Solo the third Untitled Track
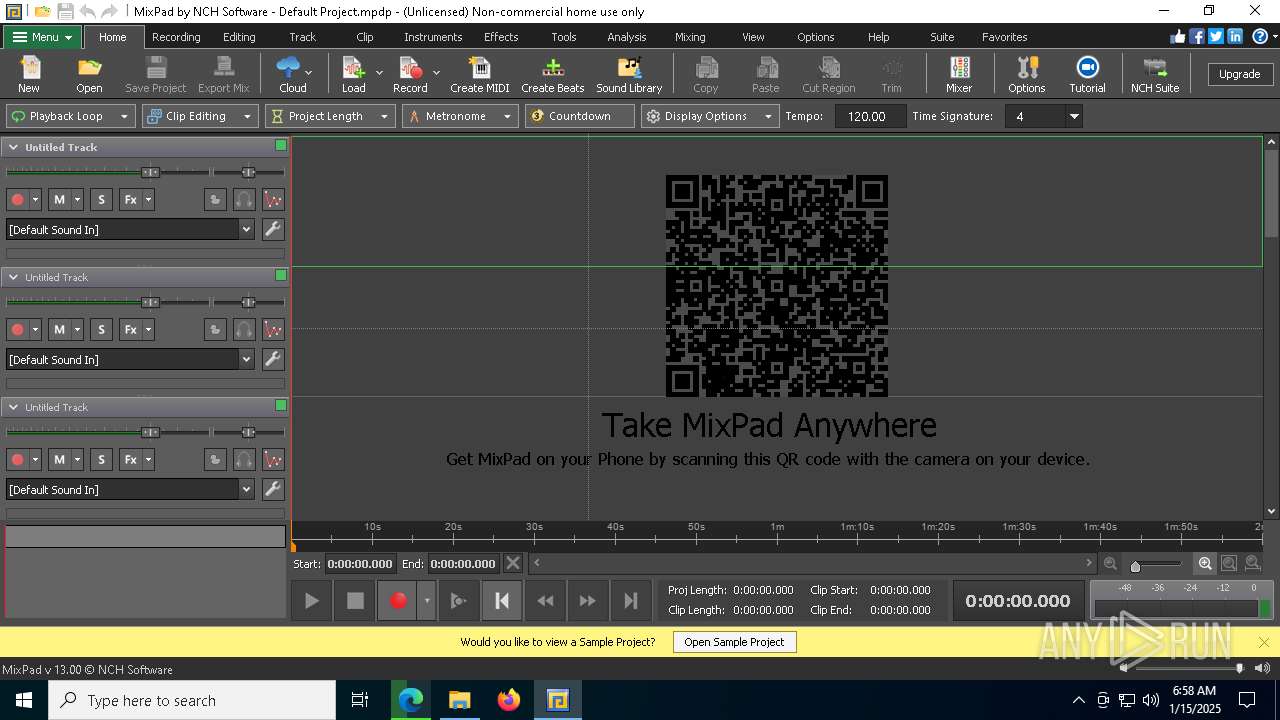 (101, 459)
